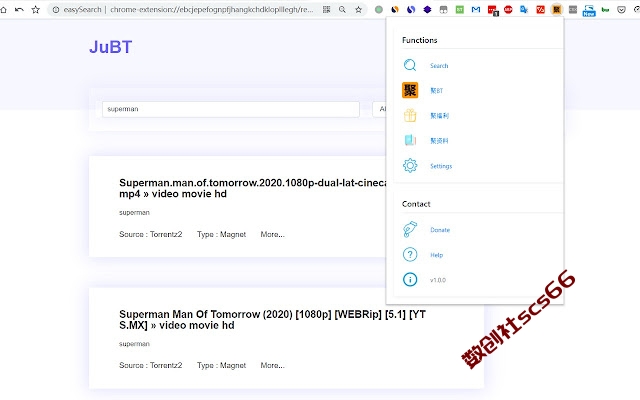This screenshot has width=640, height=400.
Task: Open the 聚BT link in popup
Action: pyautogui.click(x=436, y=91)
